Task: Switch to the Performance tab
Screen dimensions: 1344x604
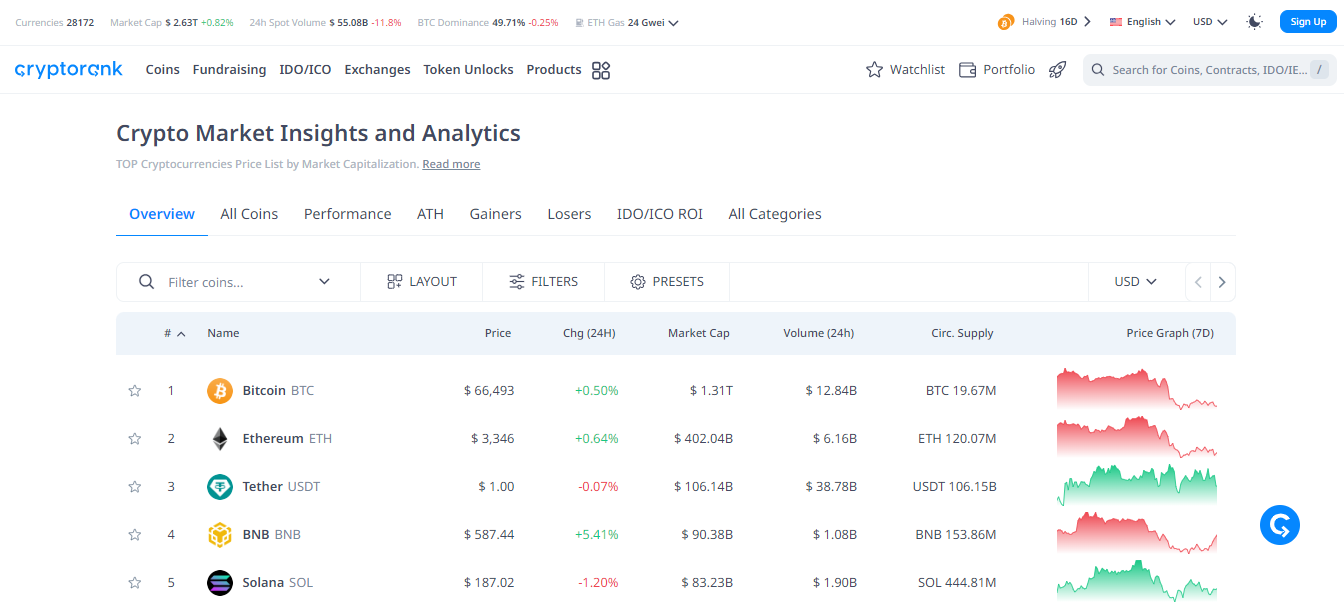Action: 347,214
